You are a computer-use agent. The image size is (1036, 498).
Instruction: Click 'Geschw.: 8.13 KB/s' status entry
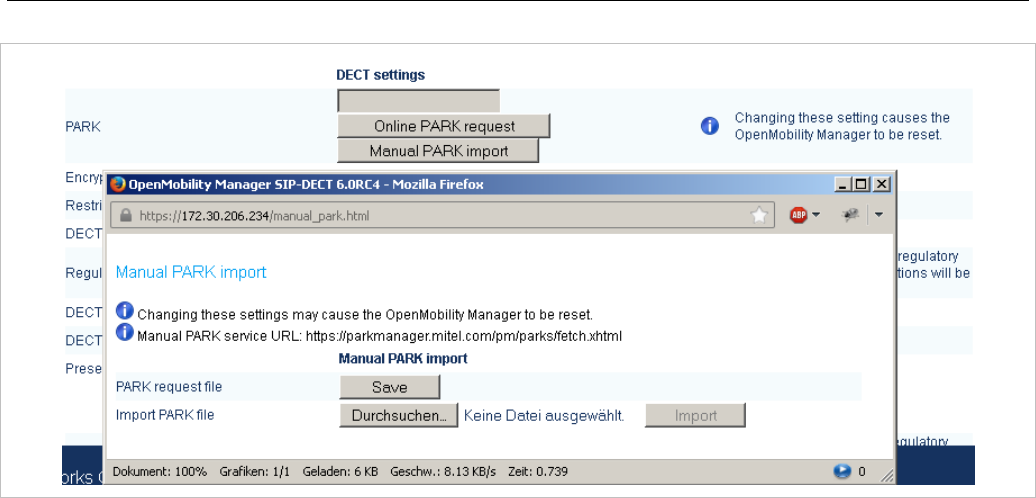pos(443,472)
